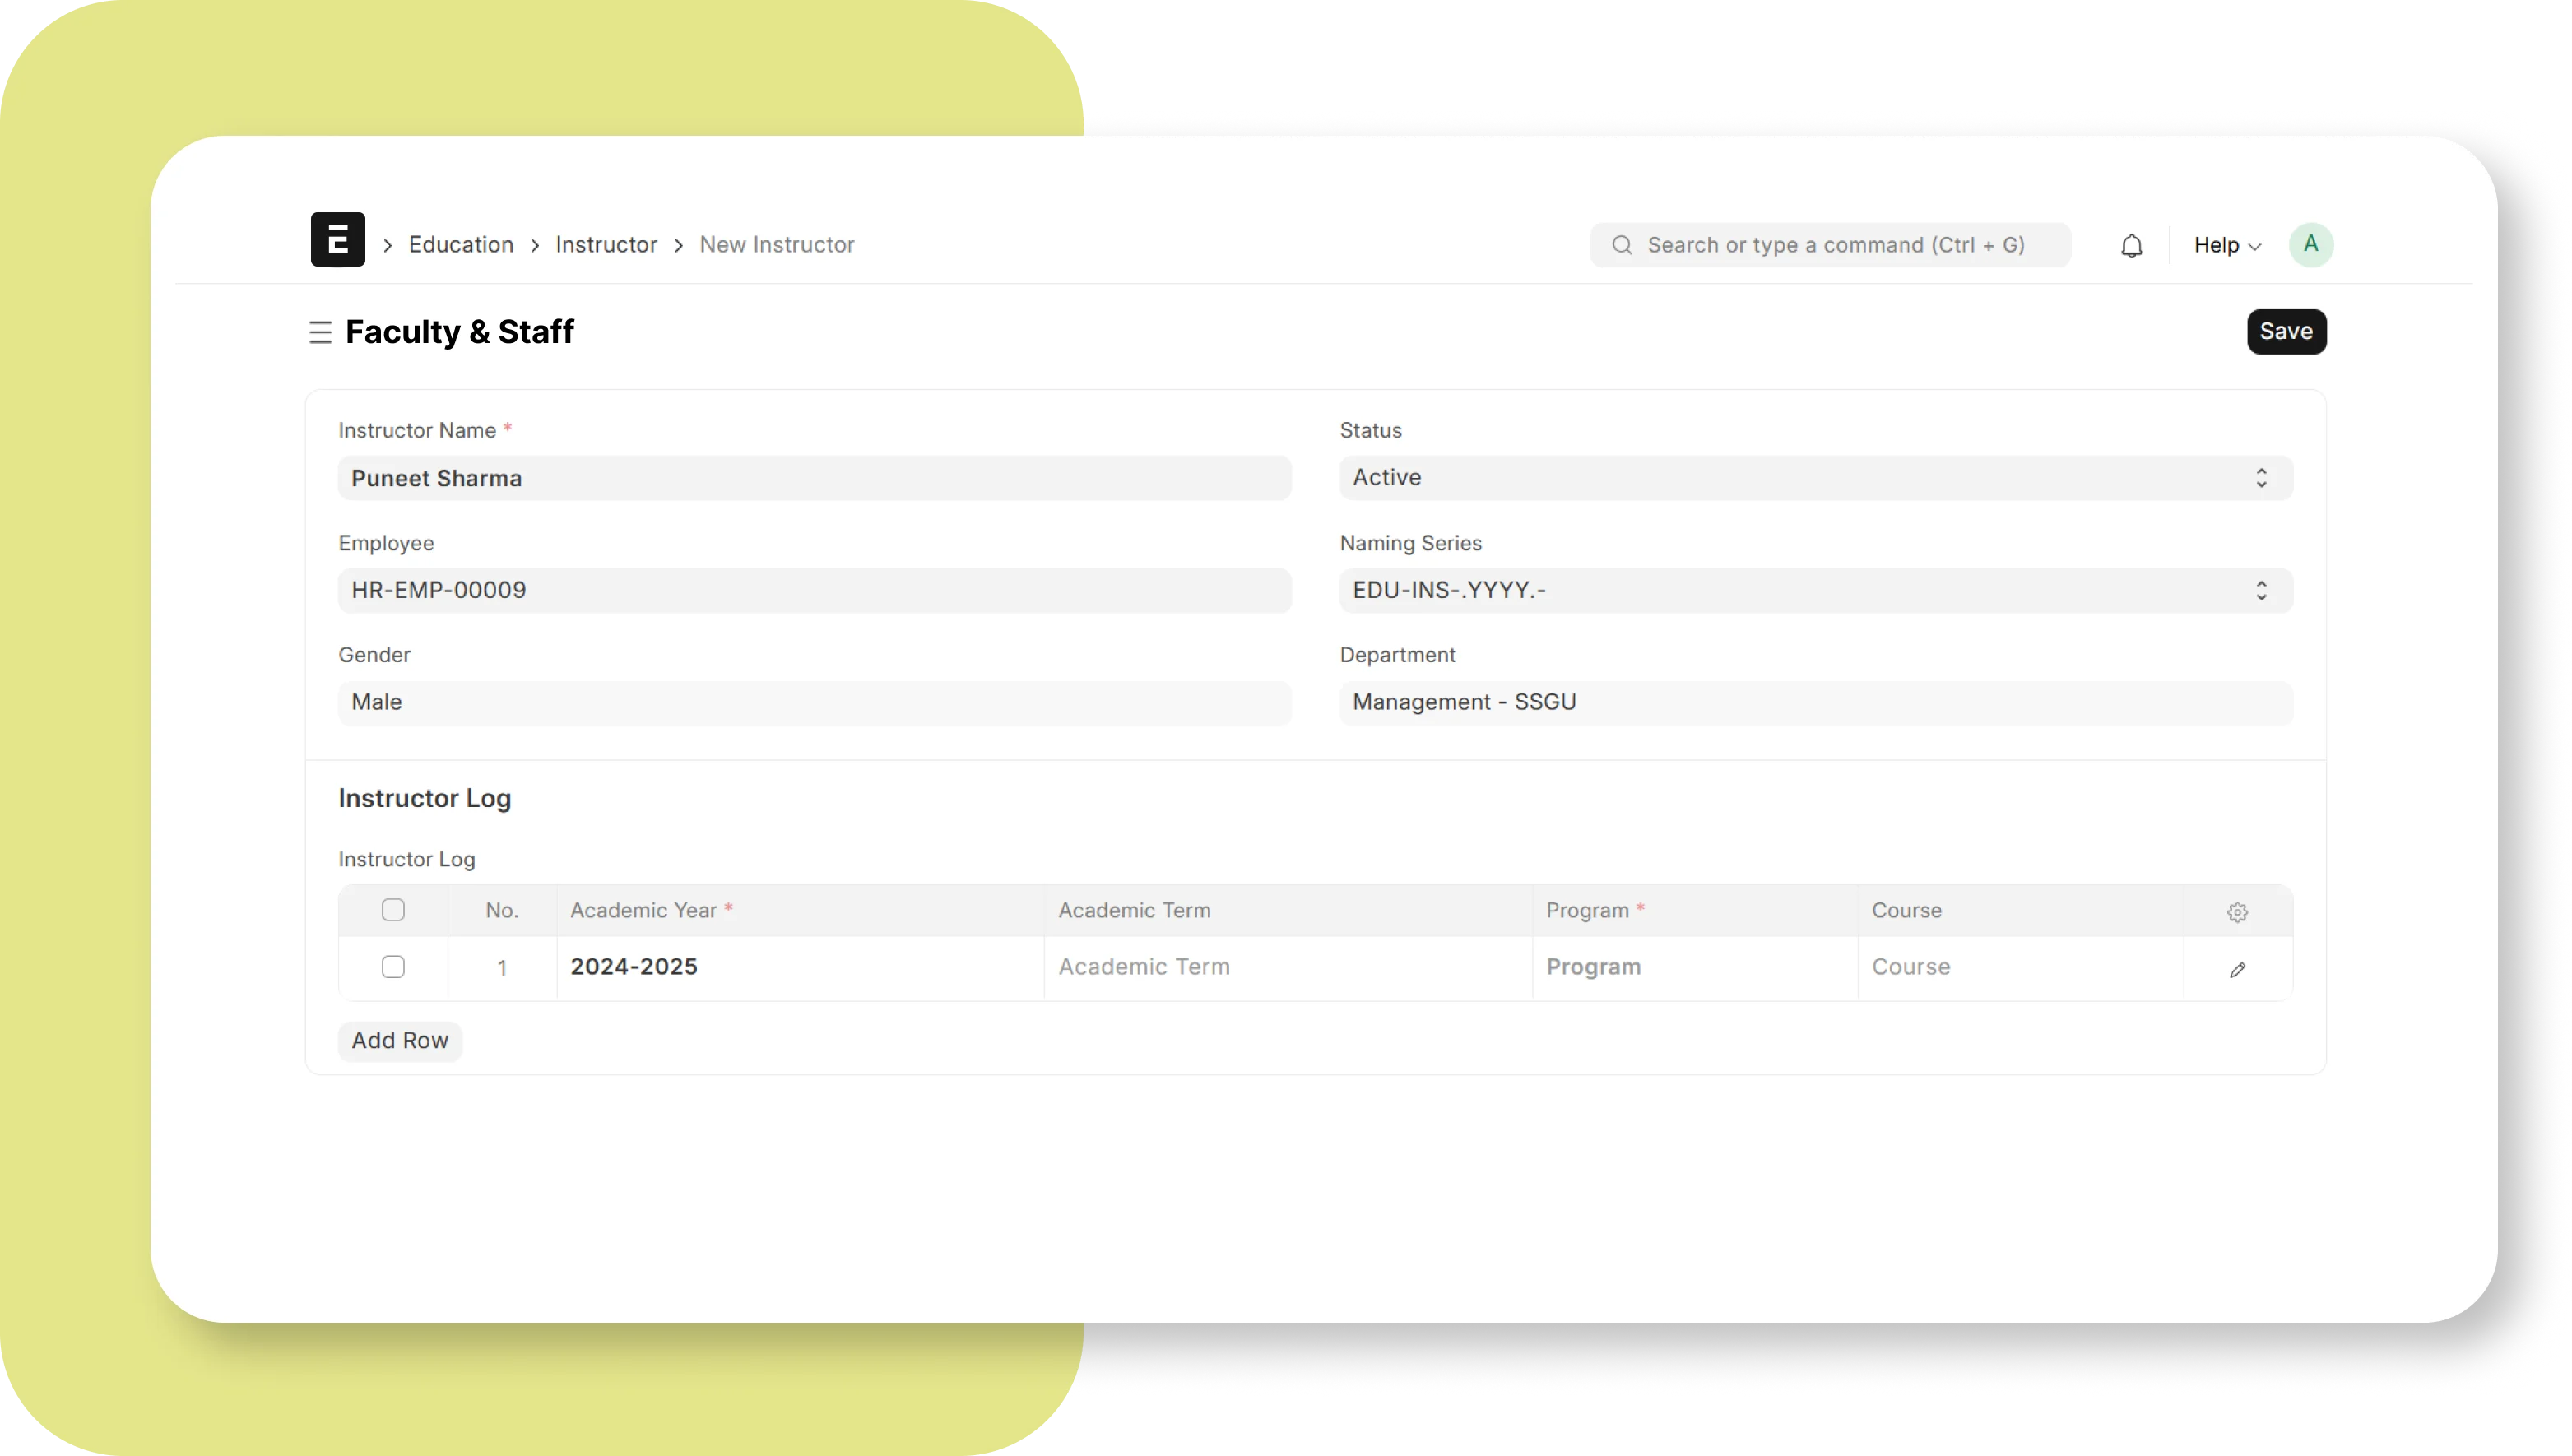Viewport: 2572px width, 1456px height.
Task: Select the checkbox for Instructor Log row 1
Action: (394, 967)
